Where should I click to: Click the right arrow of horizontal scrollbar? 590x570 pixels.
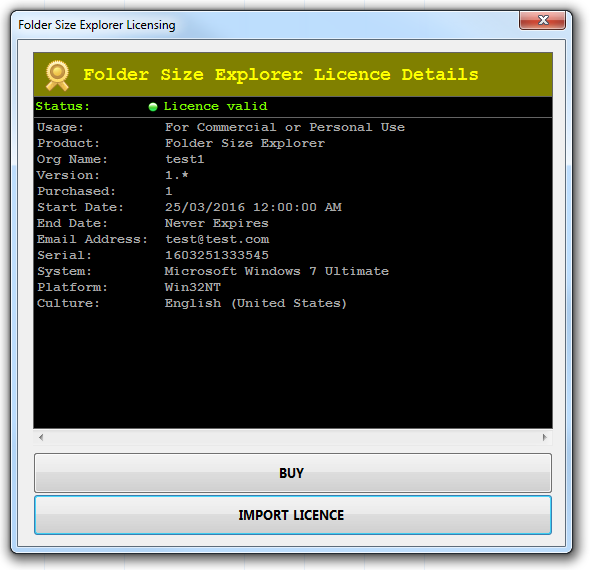coord(544,437)
